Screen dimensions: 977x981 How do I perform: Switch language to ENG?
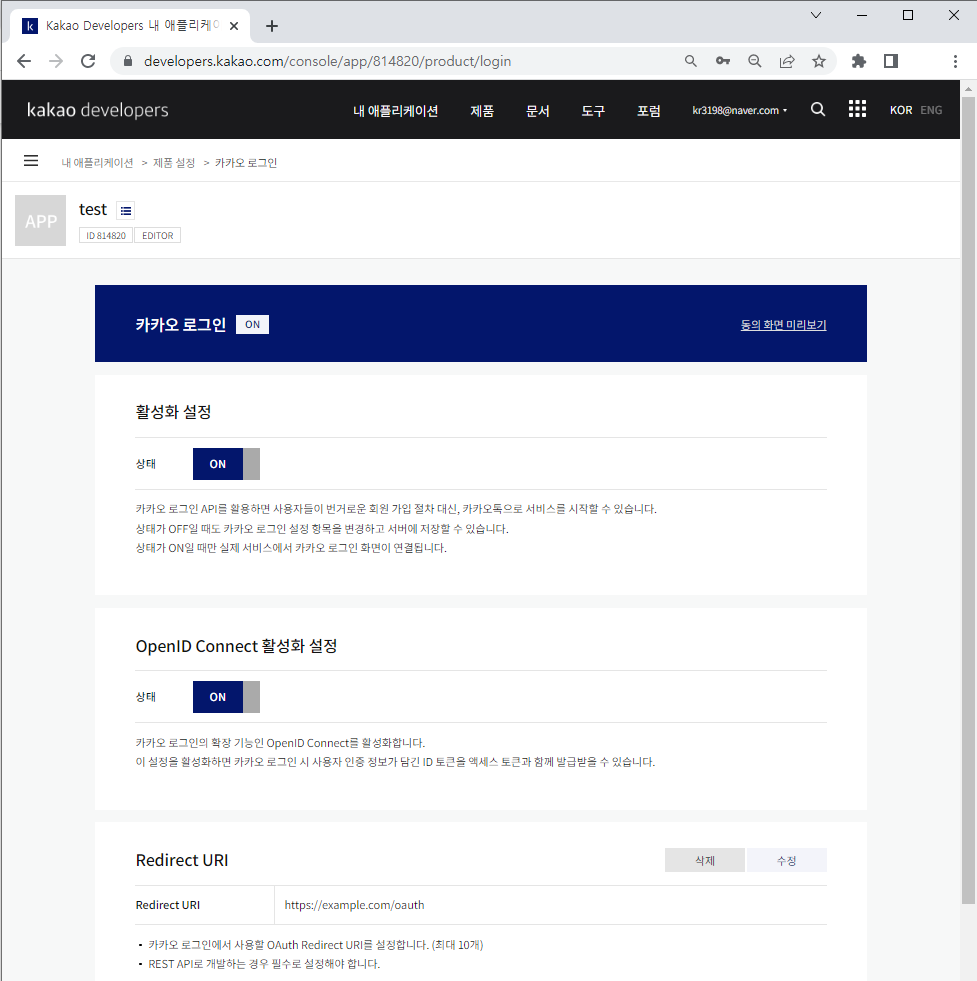931,110
